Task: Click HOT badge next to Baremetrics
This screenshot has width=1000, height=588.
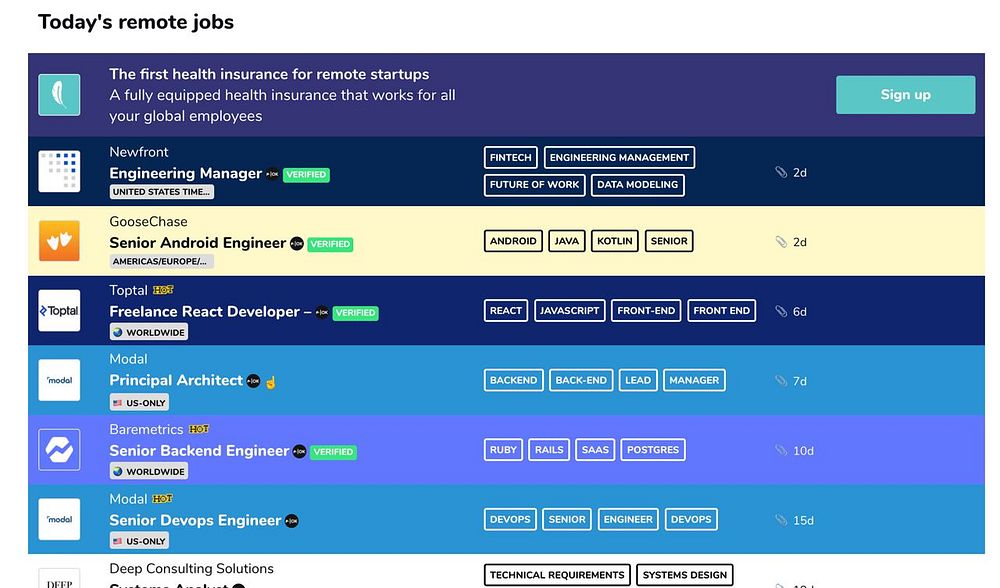Action: tap(199, 429)
